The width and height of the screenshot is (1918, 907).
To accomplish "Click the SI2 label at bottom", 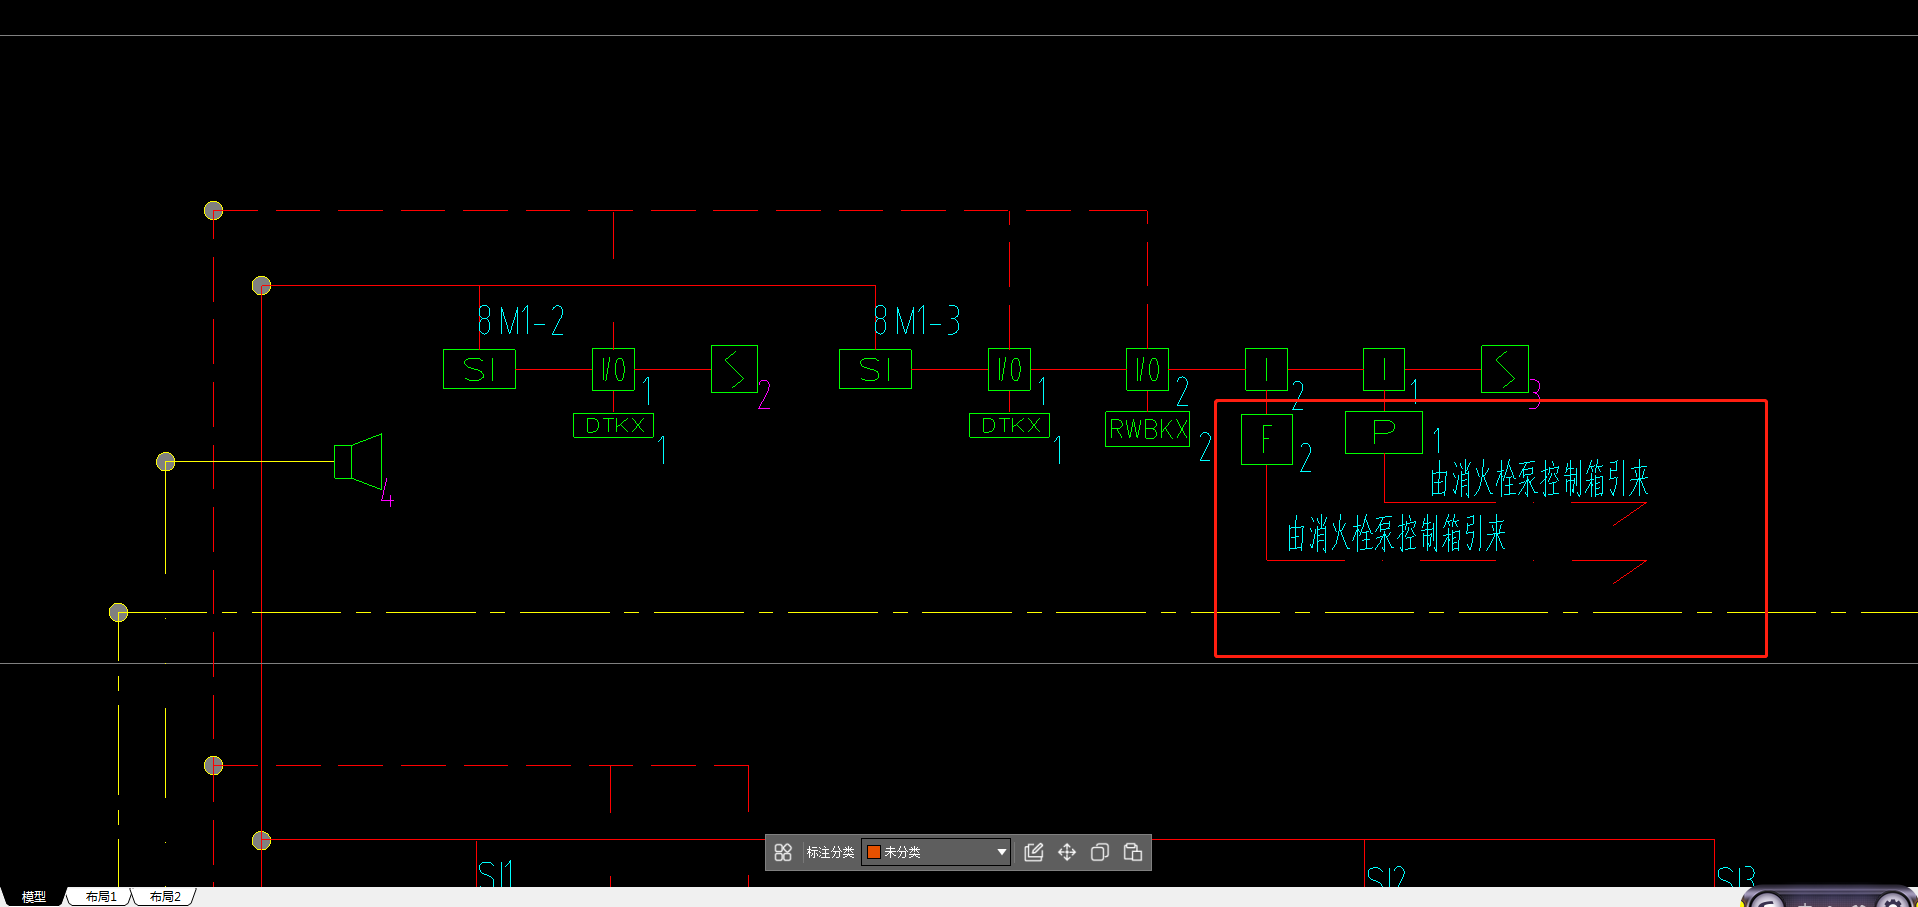I will click(1386, 878).
